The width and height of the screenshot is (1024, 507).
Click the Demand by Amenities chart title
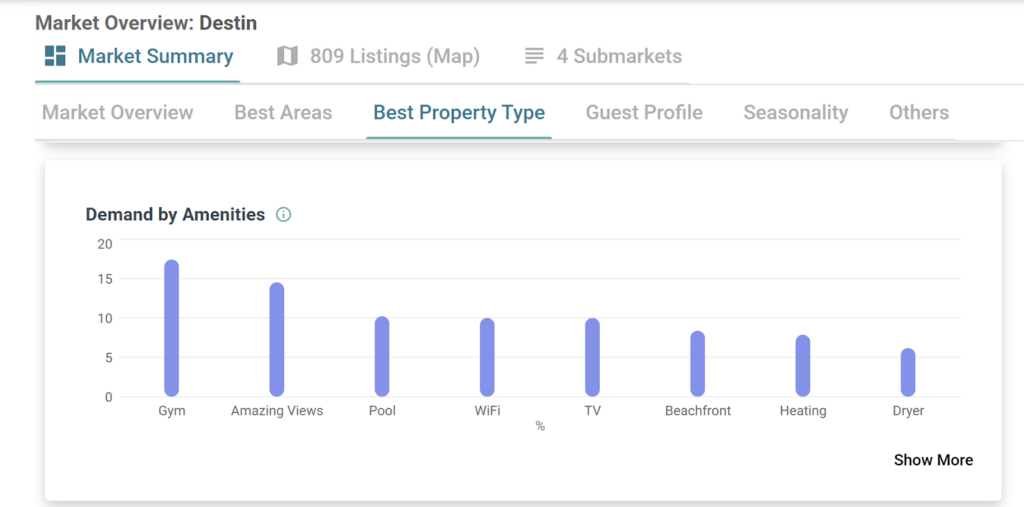point(175,214)
